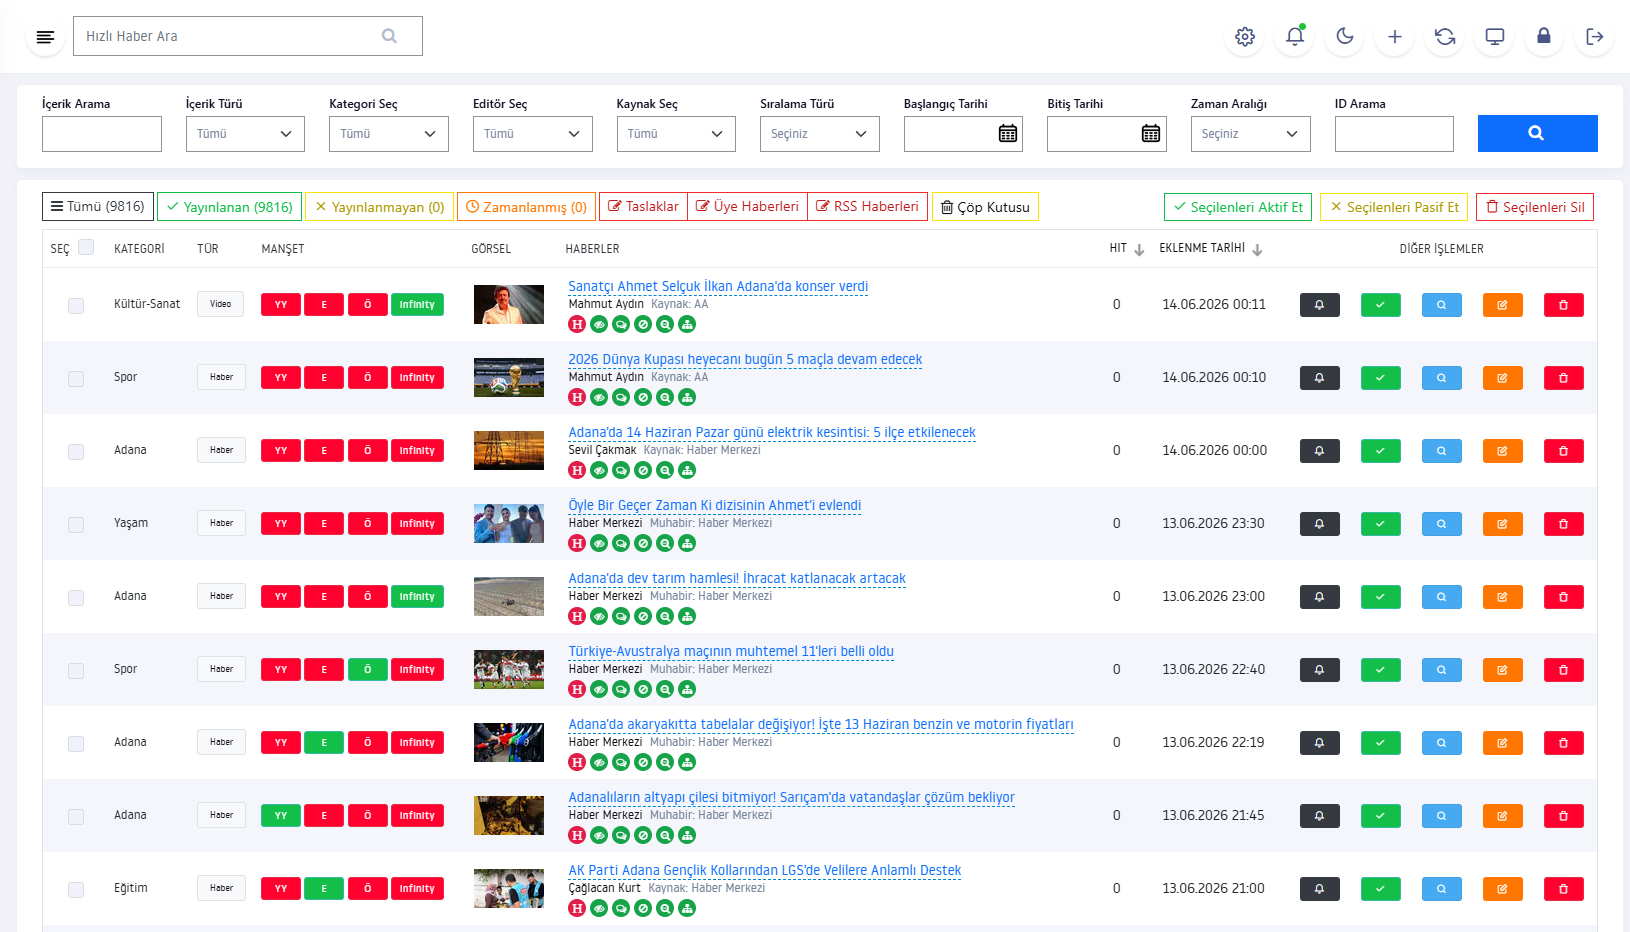Click green check for Öyle Bir Geçer Zaman row
The image size is (1630, 932).
click(1380, 524)
